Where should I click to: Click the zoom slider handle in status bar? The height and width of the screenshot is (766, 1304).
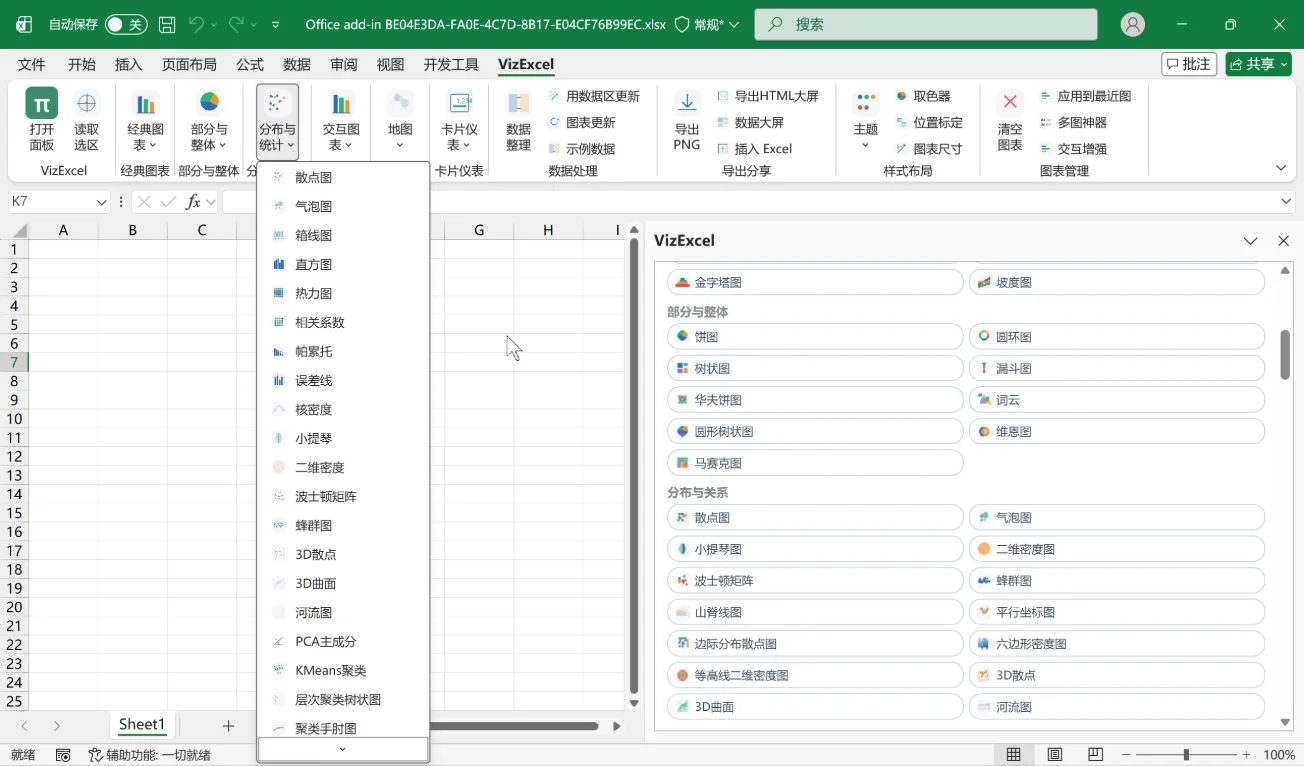pos(1186,755)
